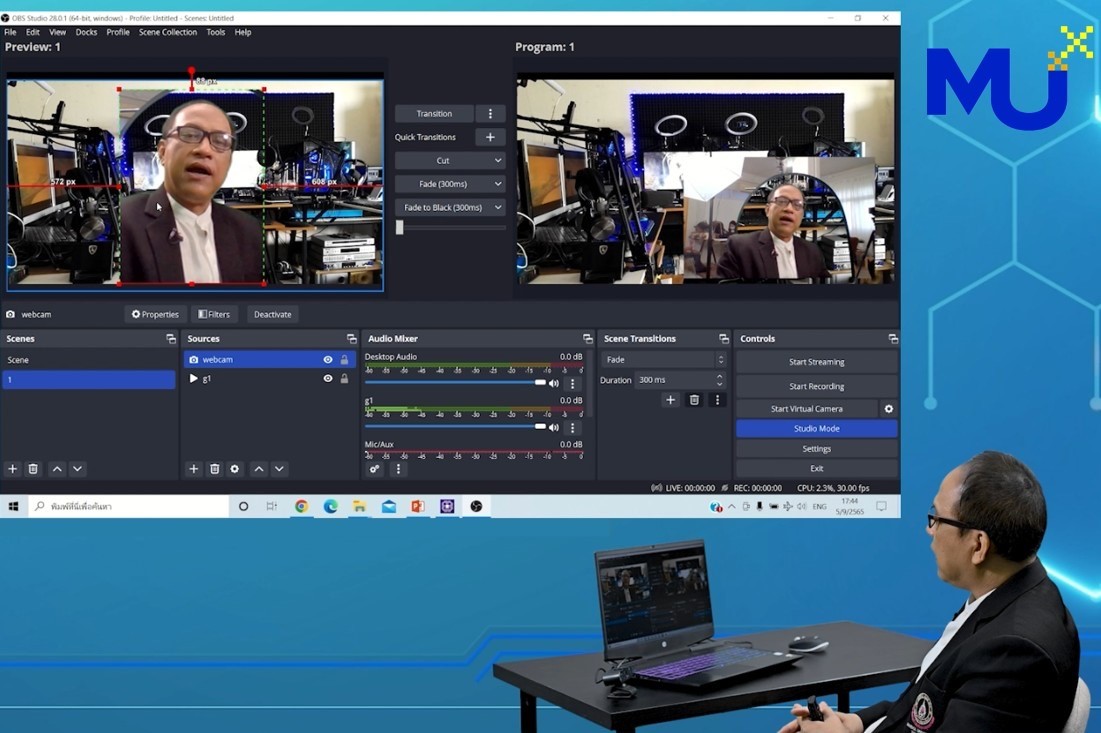Lock the webcam source
Screen dimensions: 1101x733
point(345,359)
